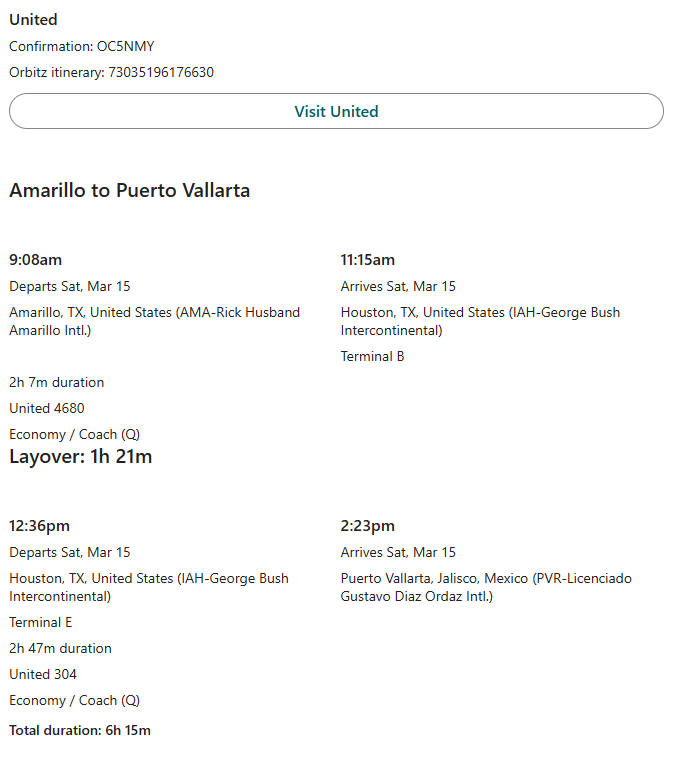
Task: Click the United 304 flight number
Action: (43, 674)
